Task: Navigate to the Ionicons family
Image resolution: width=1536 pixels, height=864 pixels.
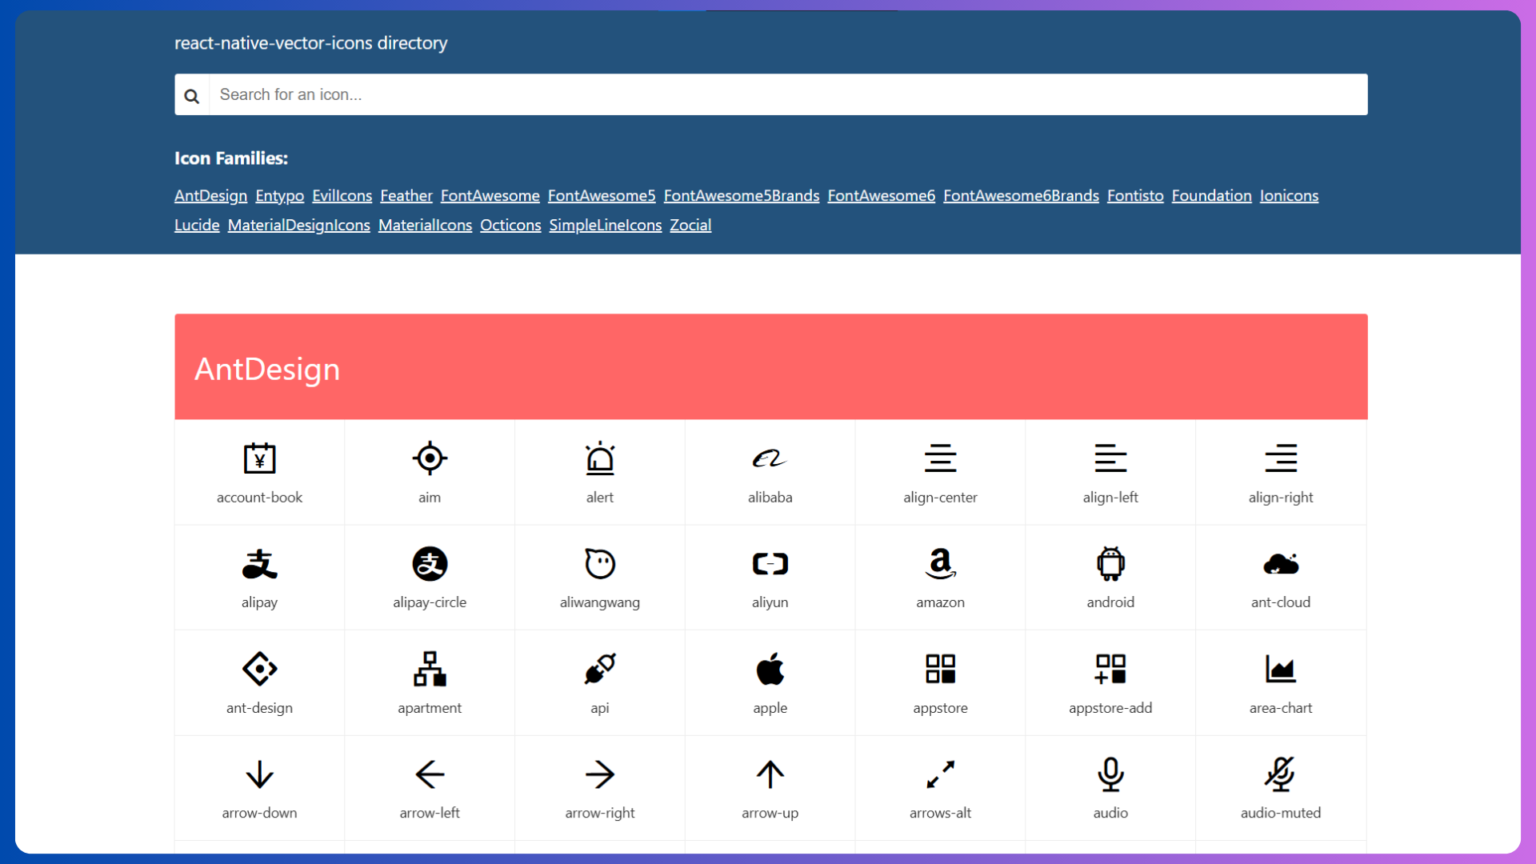Action: [x=1289, y=195]
